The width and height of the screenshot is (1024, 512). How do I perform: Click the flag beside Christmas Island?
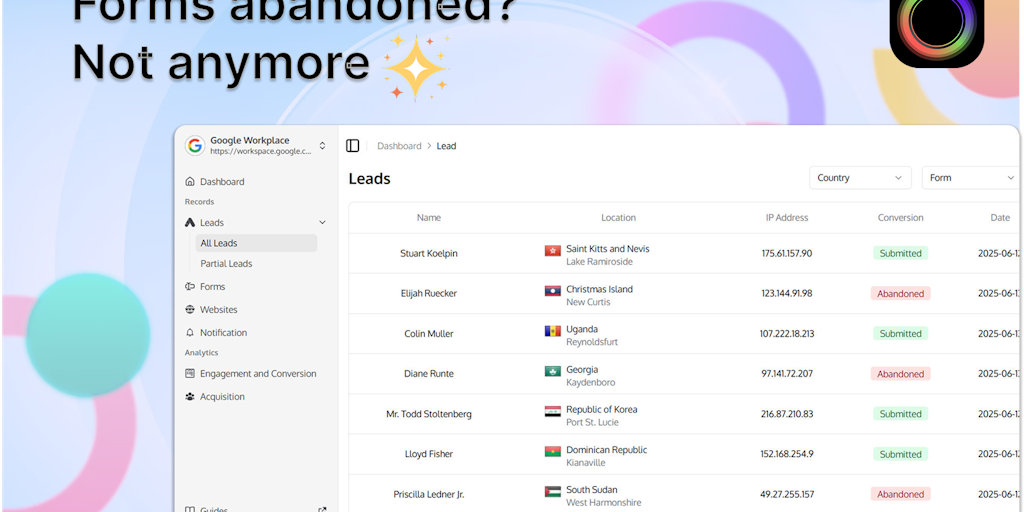click(x=553, y=291)
